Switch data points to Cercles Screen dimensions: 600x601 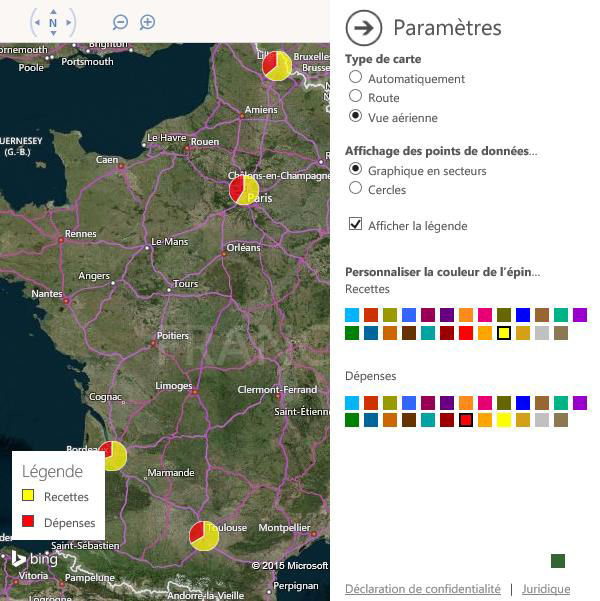click(355, 189)
